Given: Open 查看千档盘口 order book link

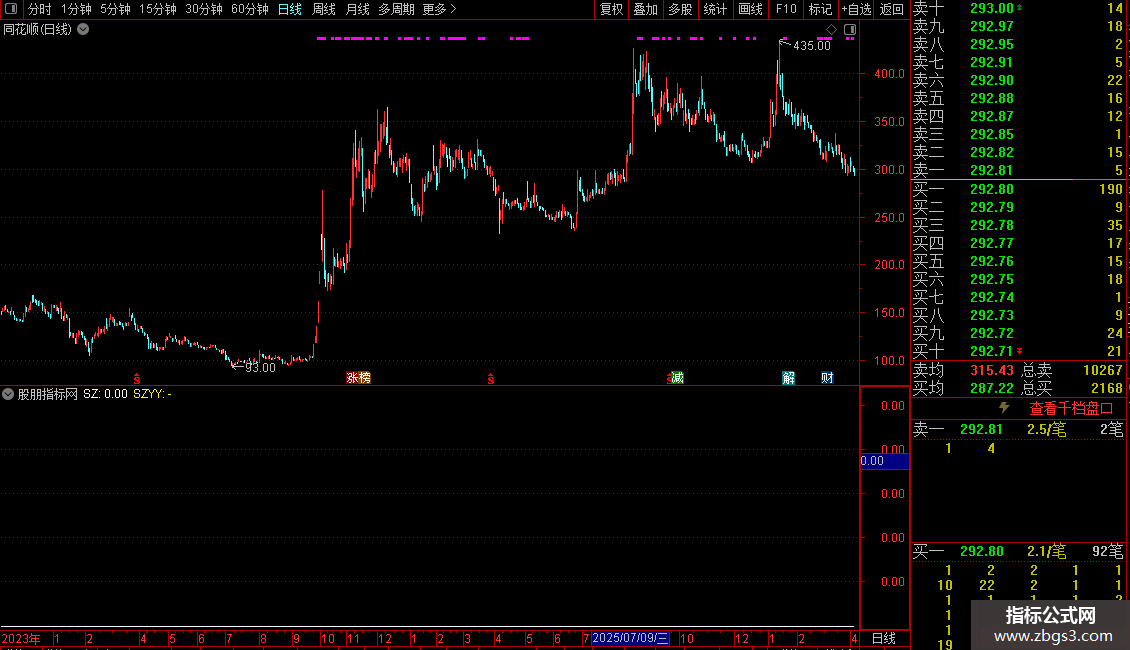Looking at the screenshot, I should click(x=1071, y=409).
